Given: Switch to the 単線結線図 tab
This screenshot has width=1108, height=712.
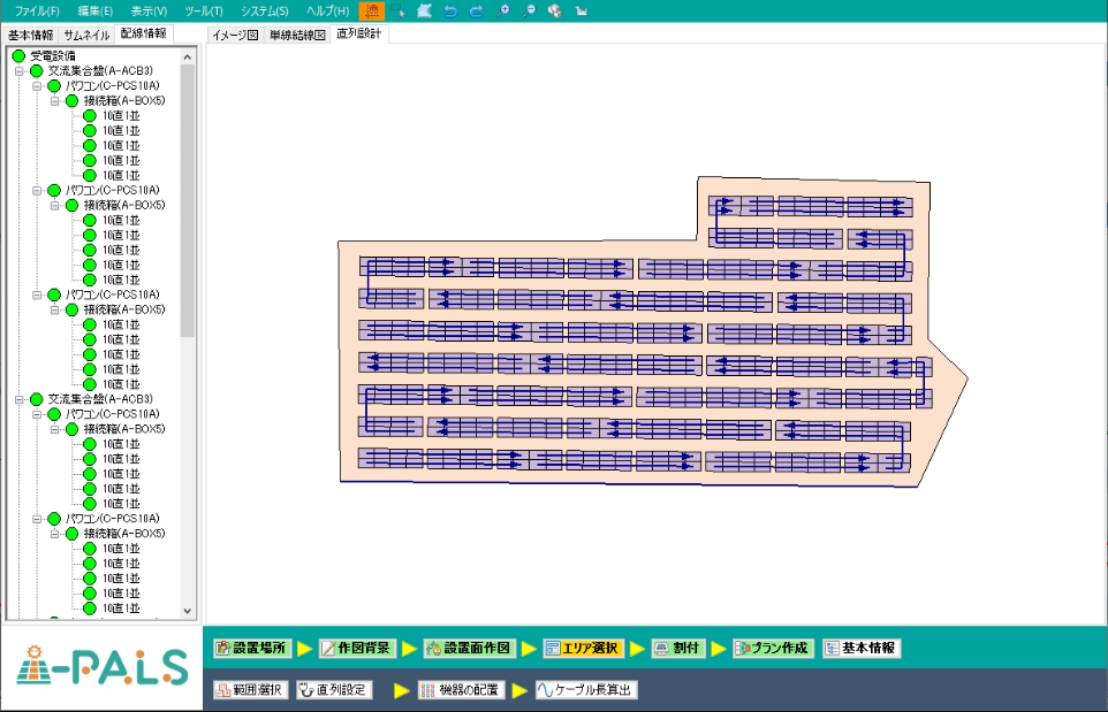Looking at the screenshot, I should click(x=297, y=35).
